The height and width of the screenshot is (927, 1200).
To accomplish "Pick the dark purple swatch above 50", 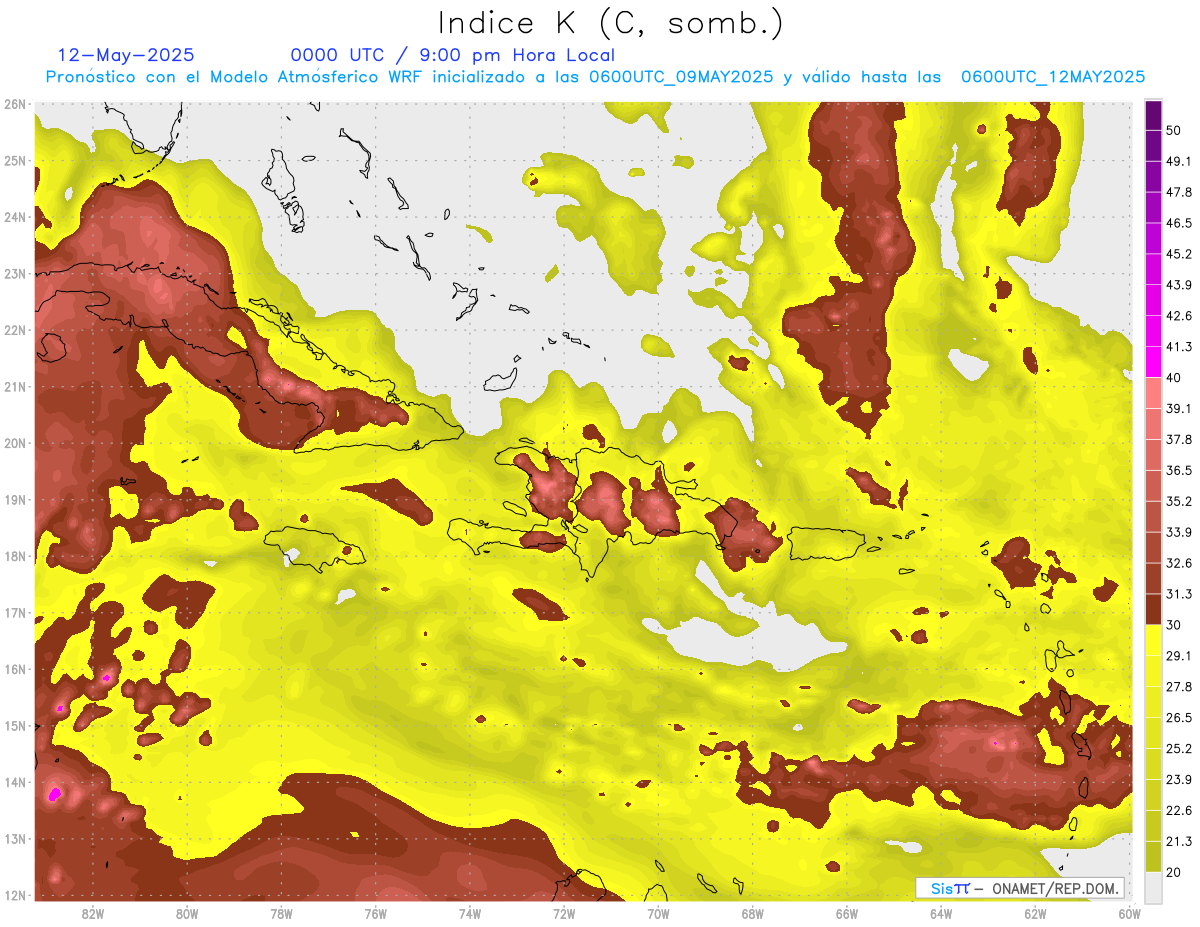I will [x=1154, y=115].
